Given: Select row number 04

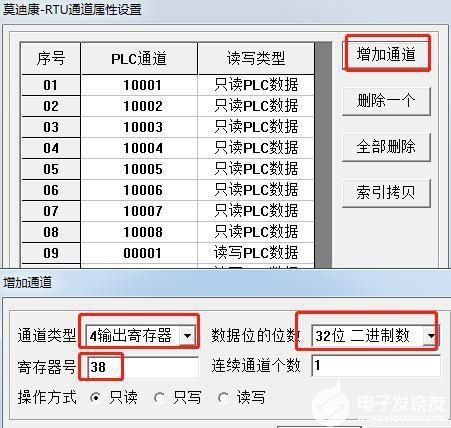Looking at the screenshot, I should (51, 148).
